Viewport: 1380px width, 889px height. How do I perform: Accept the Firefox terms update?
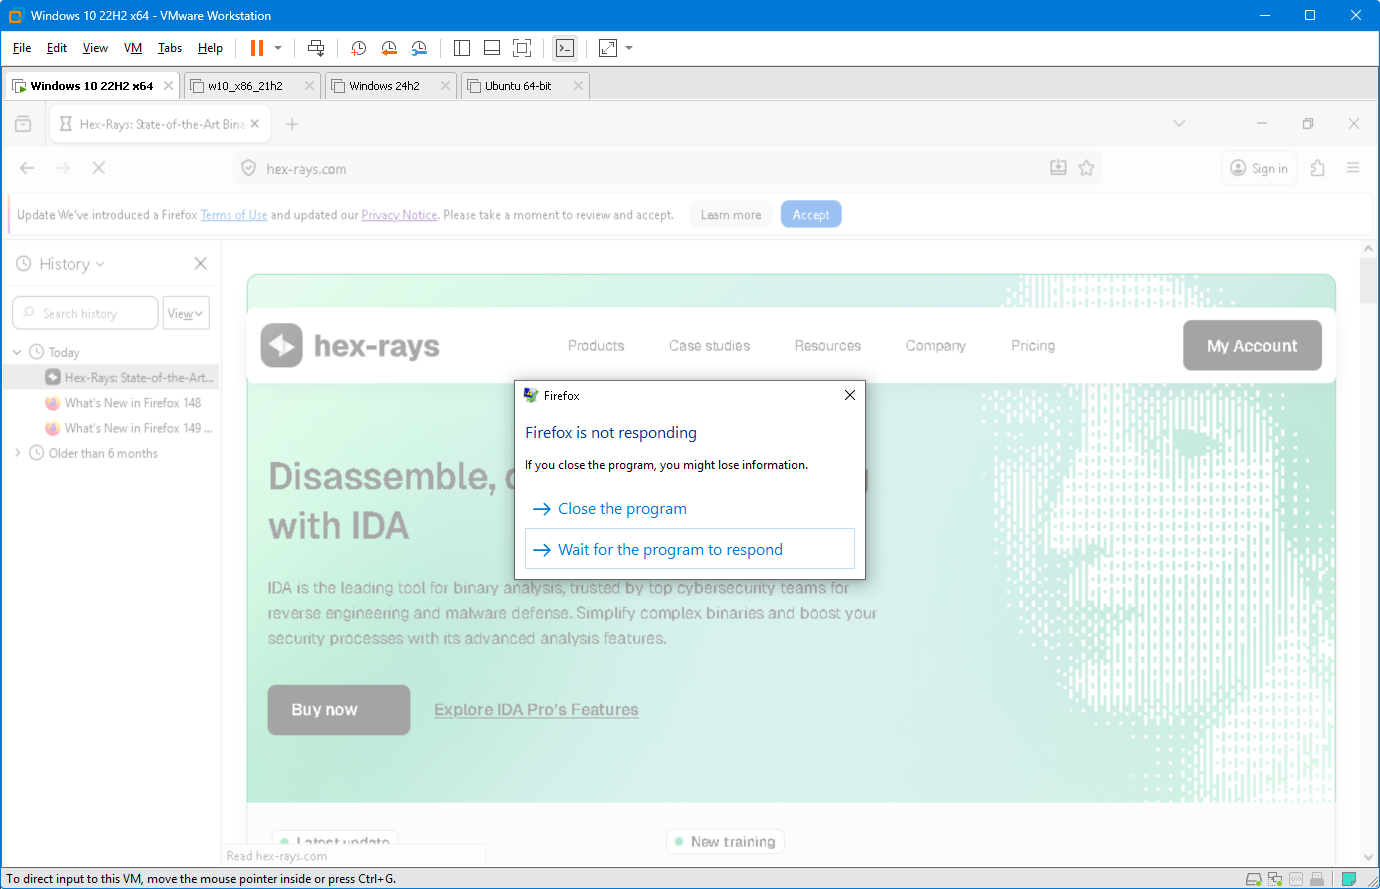tap(811, 215)
